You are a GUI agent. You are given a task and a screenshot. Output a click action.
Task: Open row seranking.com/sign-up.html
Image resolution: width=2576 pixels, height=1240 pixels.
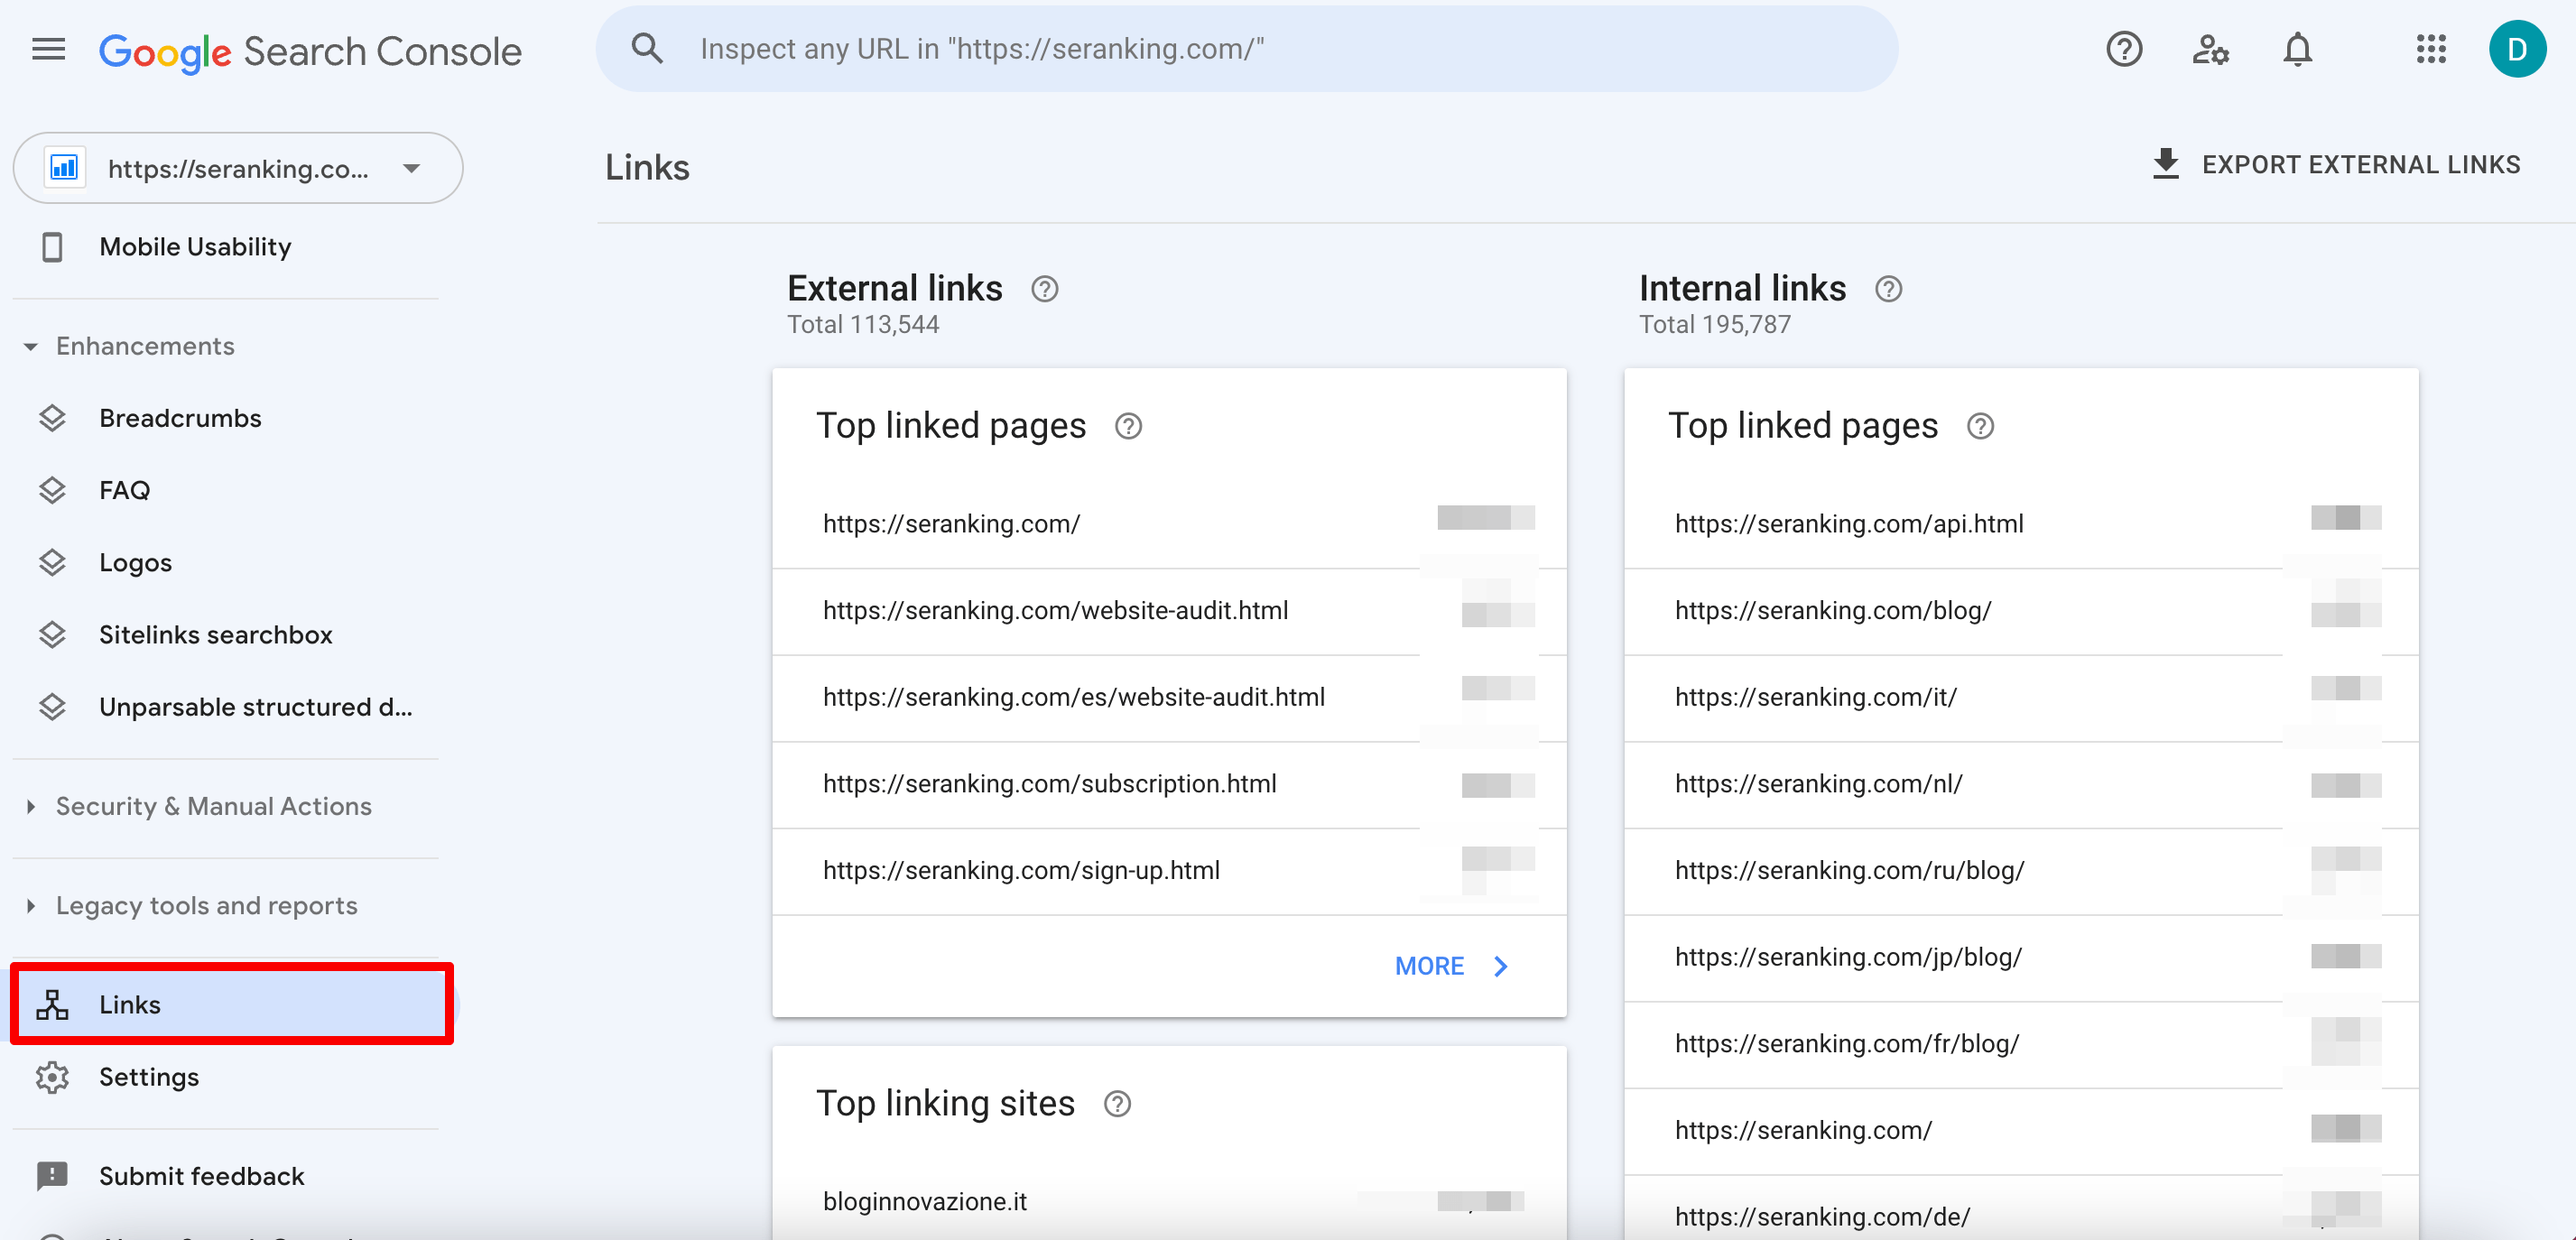point(1169,871)
